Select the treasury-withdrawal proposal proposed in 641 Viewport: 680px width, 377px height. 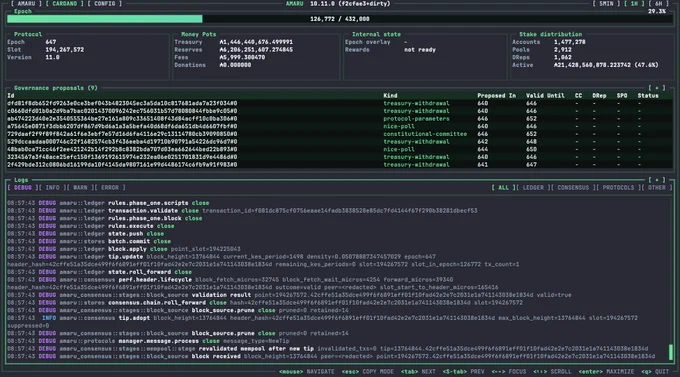(x=340, y=165)
